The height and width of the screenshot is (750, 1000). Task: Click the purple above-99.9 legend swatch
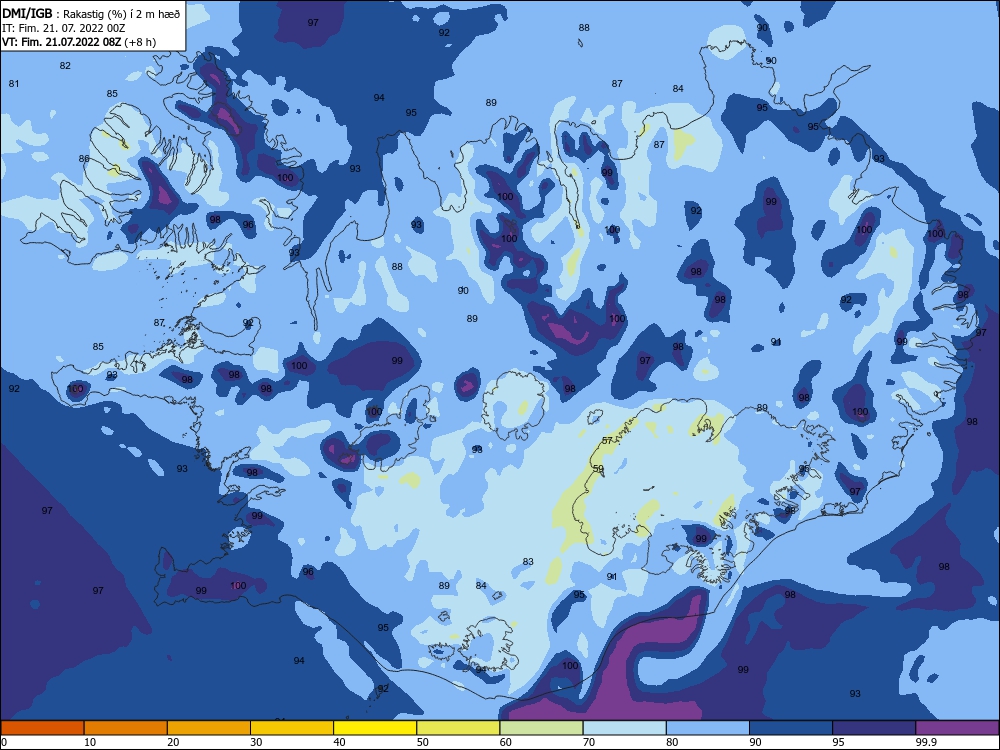[x=957, y=728]
